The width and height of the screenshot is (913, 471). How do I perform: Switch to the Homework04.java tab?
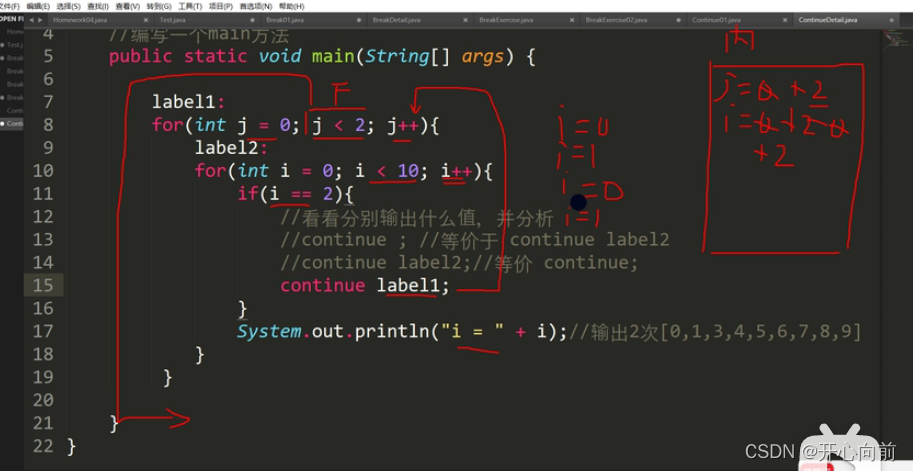80,20
